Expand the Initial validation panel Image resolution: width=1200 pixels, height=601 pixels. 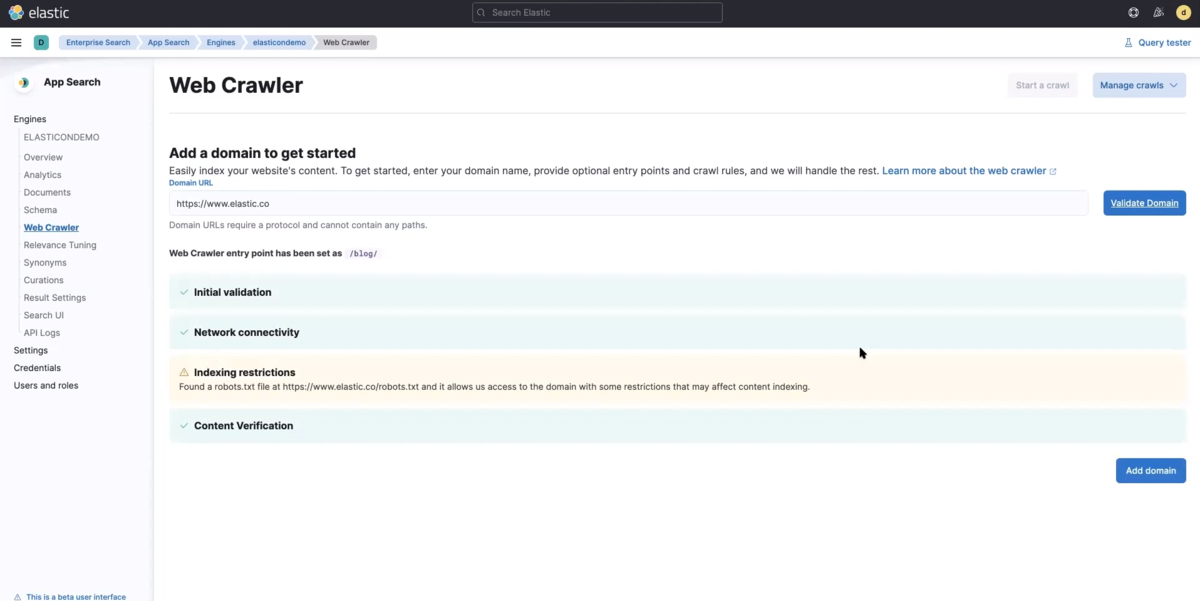click(677, 292)
